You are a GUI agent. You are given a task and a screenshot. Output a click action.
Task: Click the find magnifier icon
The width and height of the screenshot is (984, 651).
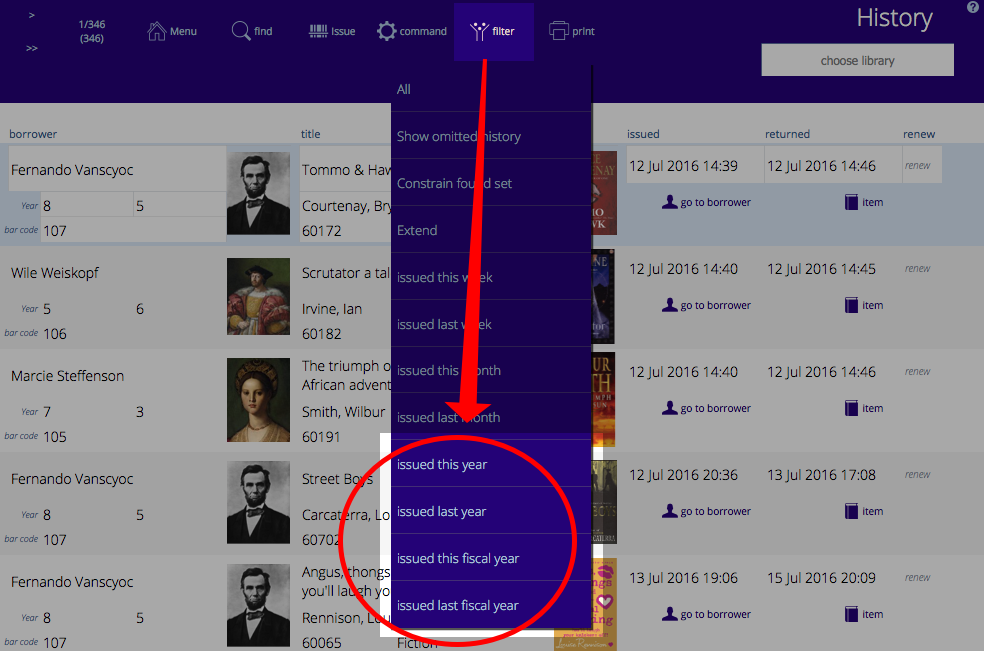click(x=241, y=31)
